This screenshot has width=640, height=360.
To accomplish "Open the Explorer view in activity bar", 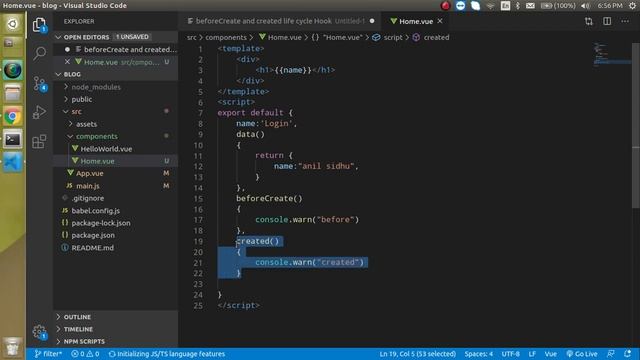I will point(39,25).
